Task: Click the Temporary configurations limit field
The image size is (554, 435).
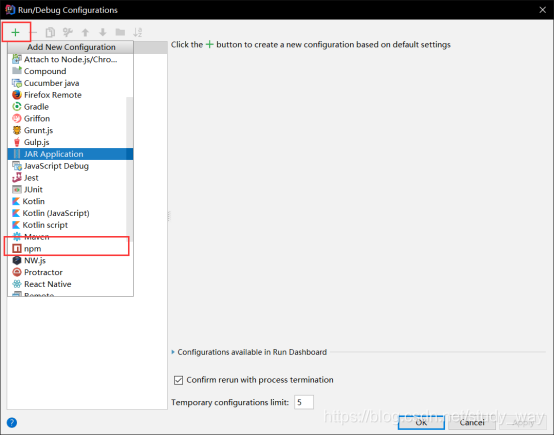Action: 304,402
